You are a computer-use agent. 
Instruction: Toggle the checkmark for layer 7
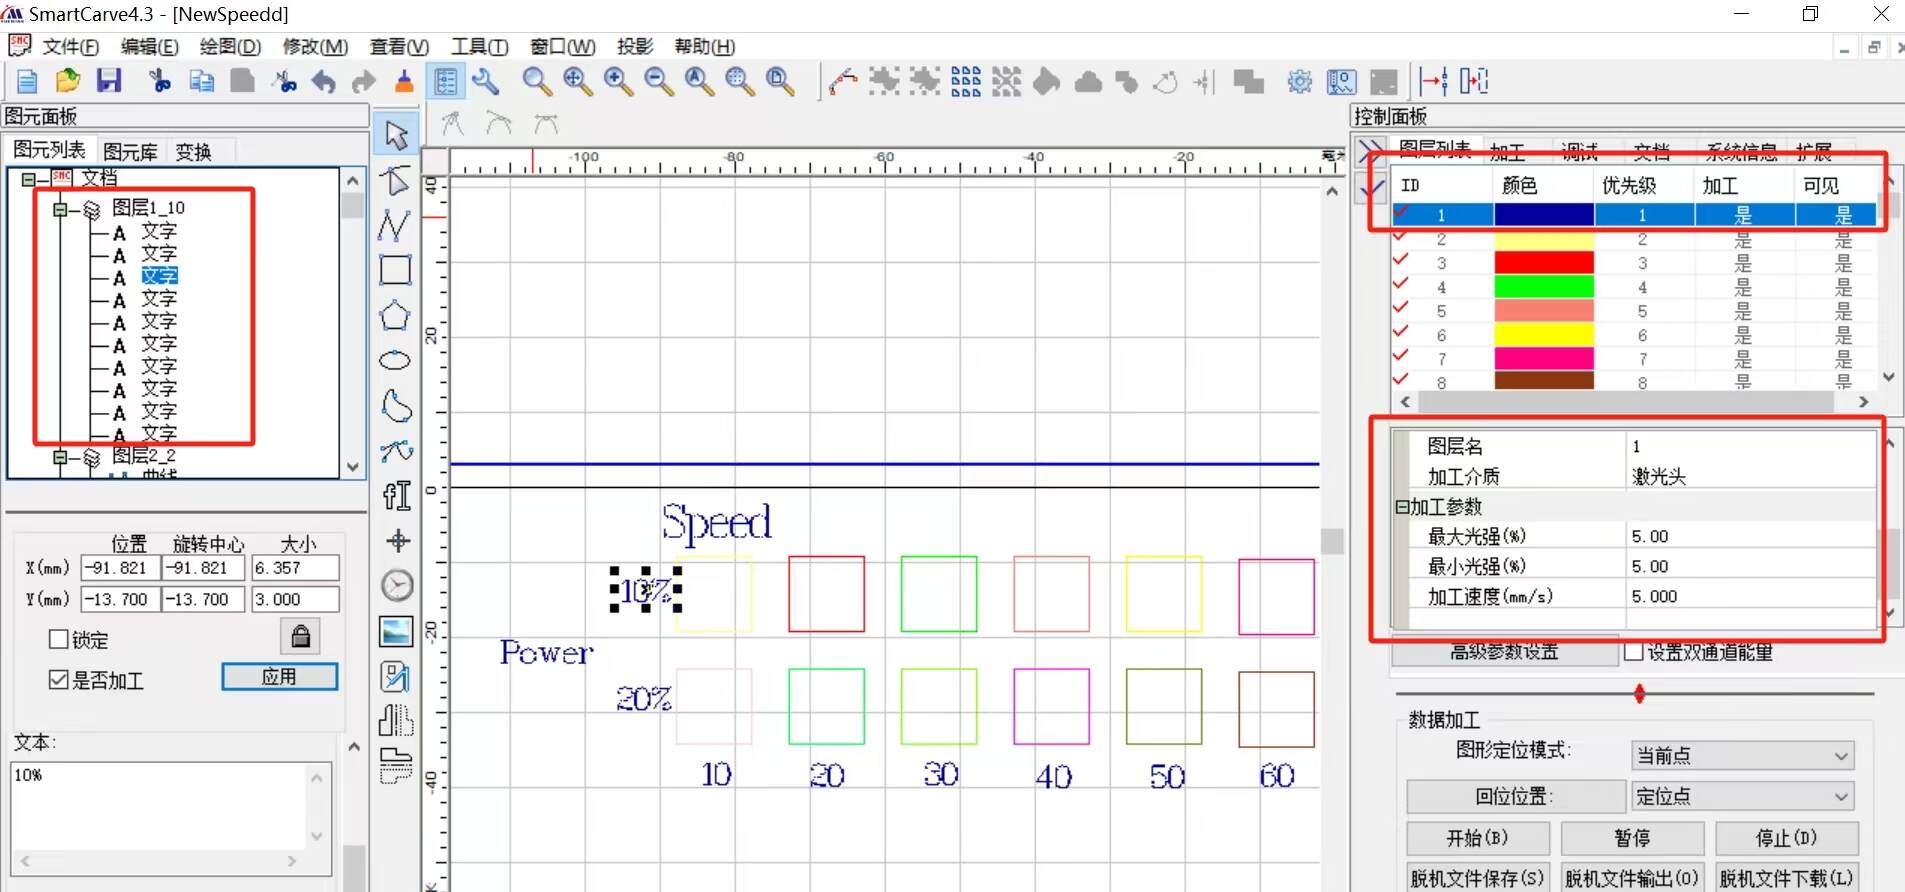1400,356
